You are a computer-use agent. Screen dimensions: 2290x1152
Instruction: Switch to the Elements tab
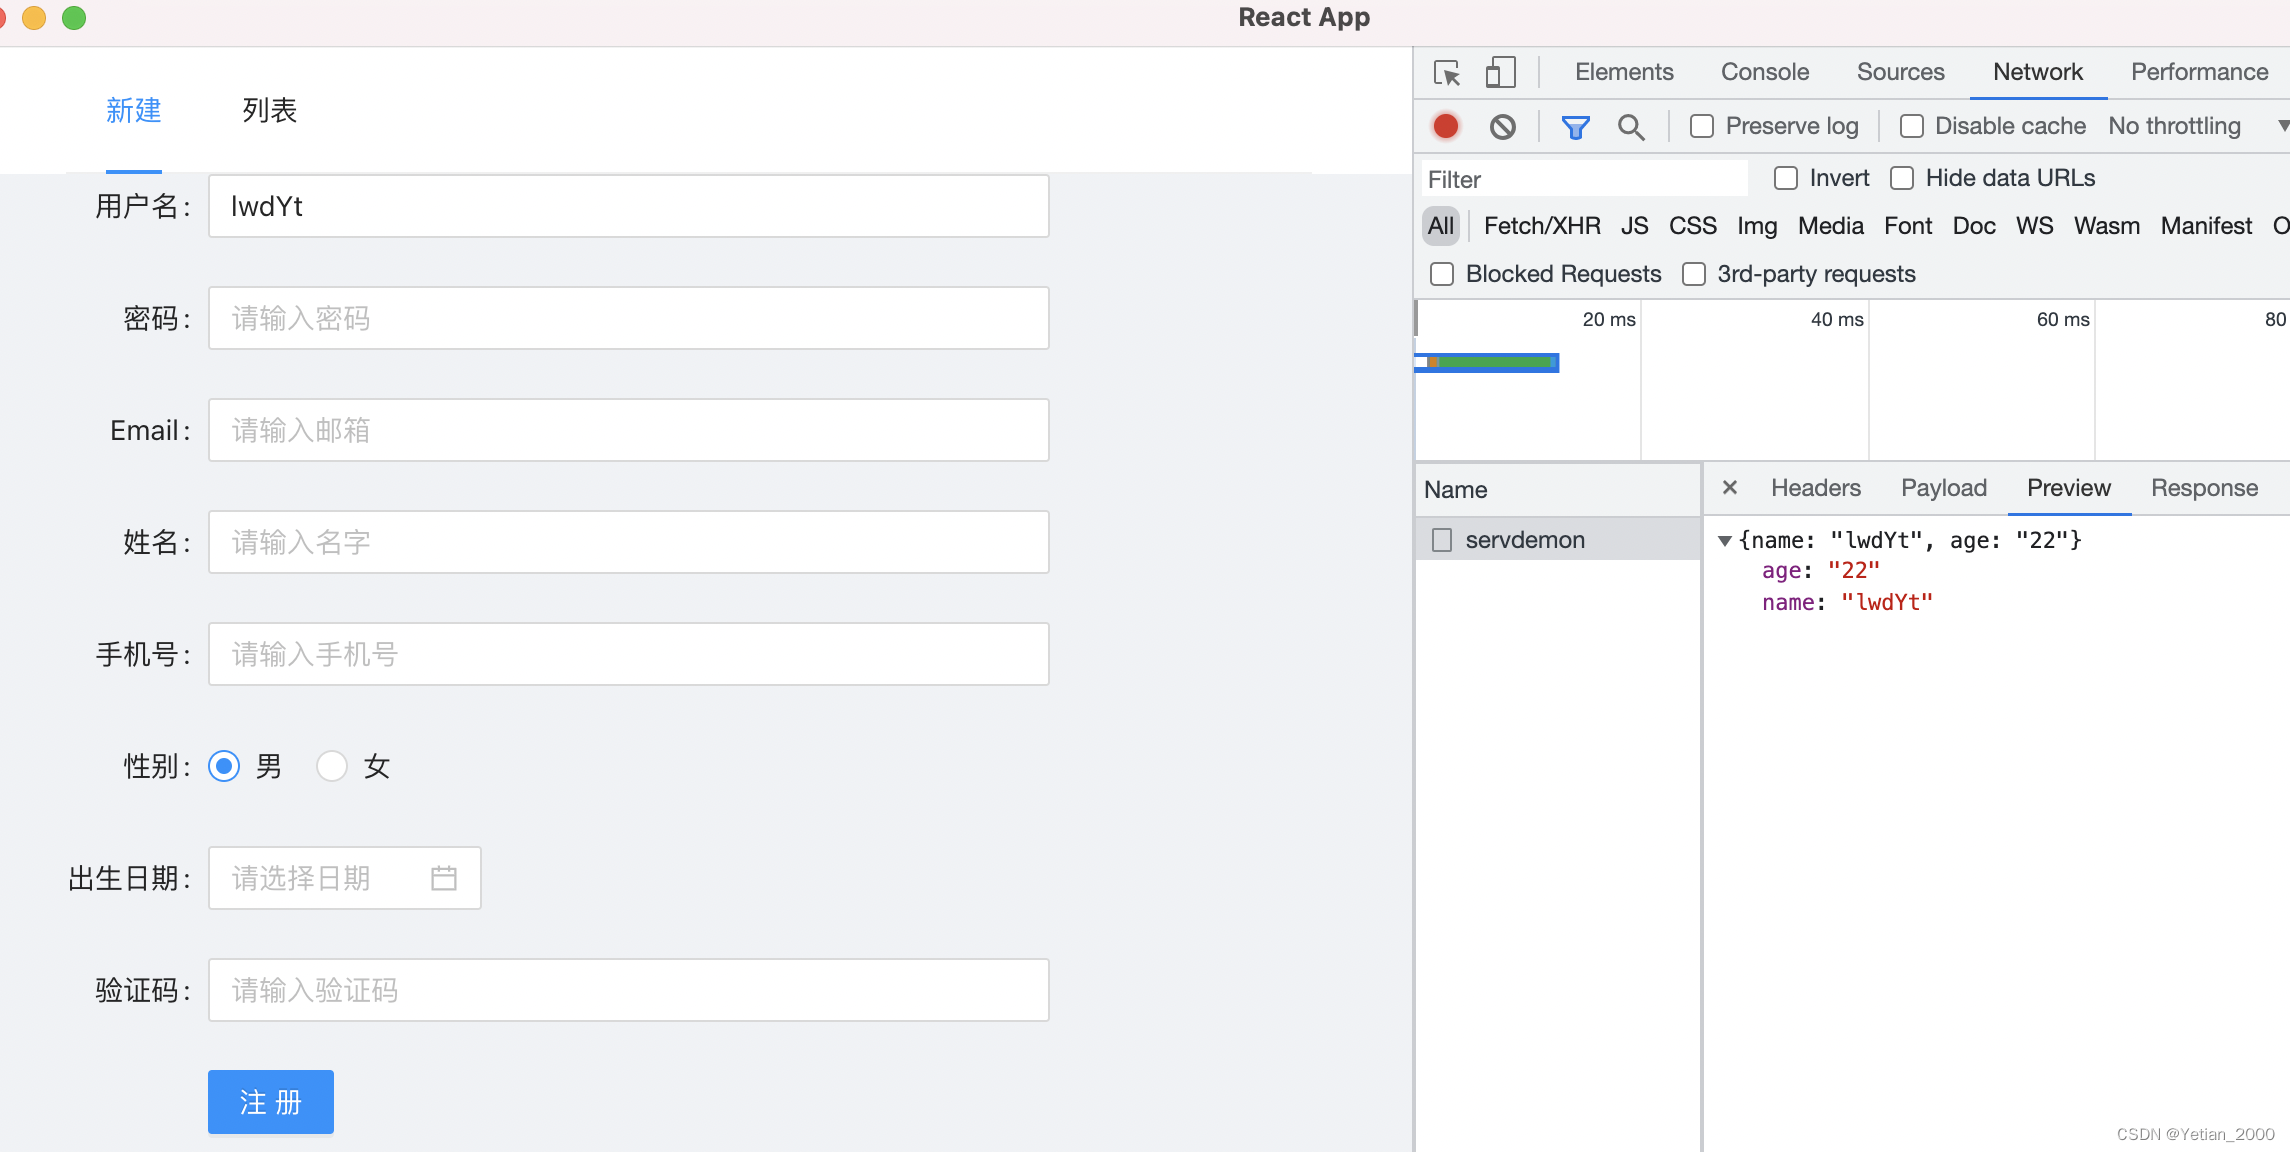tap(1624, 72)
